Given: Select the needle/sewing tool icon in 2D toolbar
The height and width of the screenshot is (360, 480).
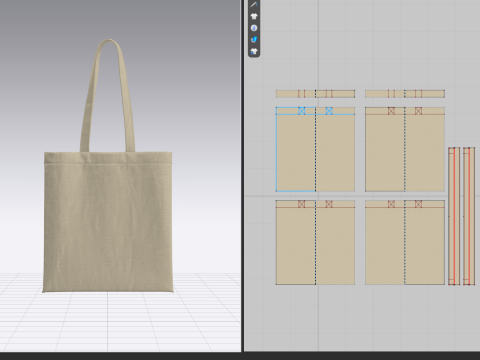Looking at the screenshot, I should (x=254, y=5).
